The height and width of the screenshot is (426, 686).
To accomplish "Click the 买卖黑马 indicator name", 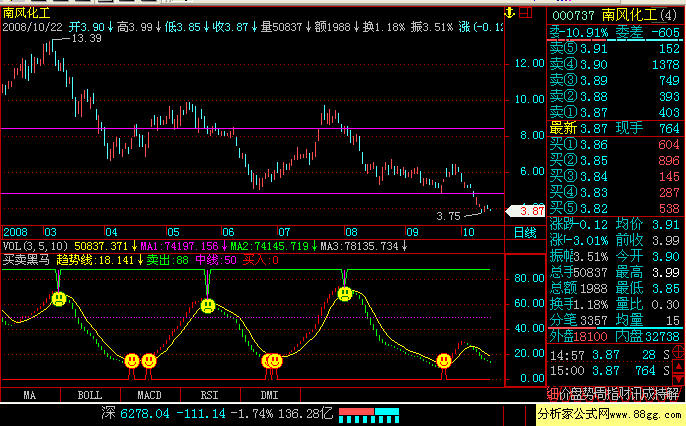I will tap(26, 260).
